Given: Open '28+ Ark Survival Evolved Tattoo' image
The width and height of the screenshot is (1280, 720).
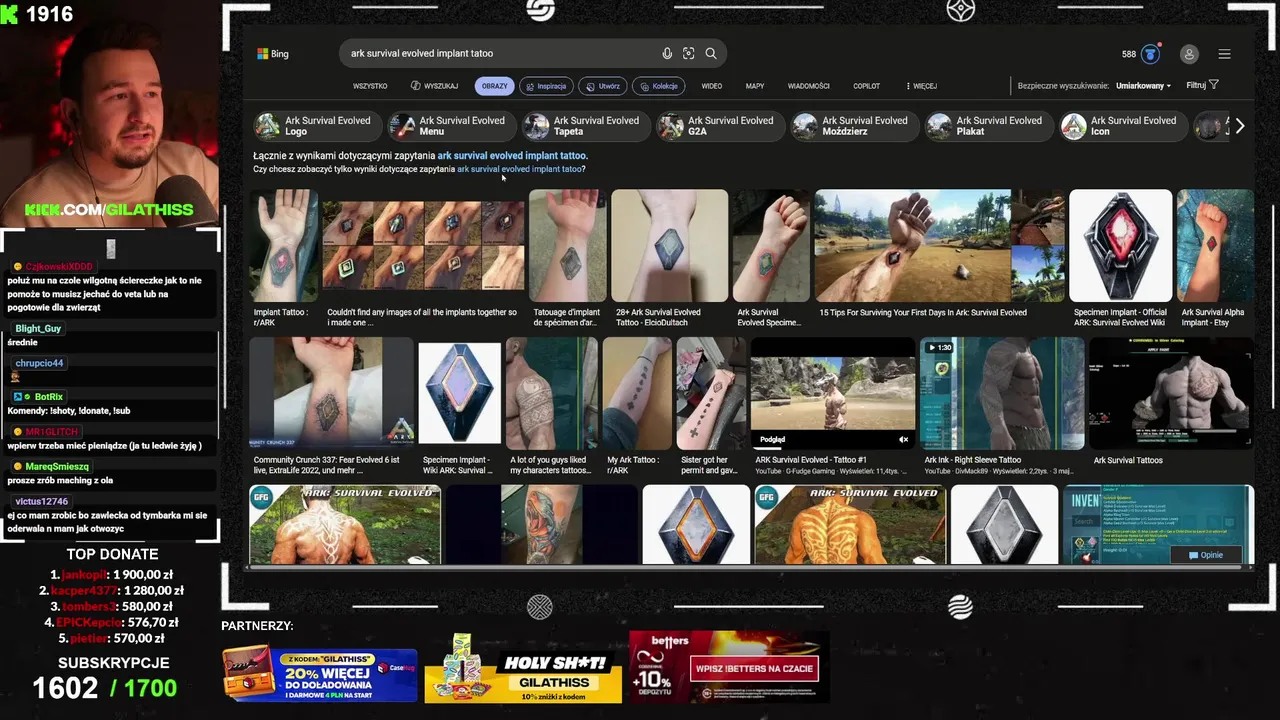Looking at the screenshot, I should coord(670,246).
